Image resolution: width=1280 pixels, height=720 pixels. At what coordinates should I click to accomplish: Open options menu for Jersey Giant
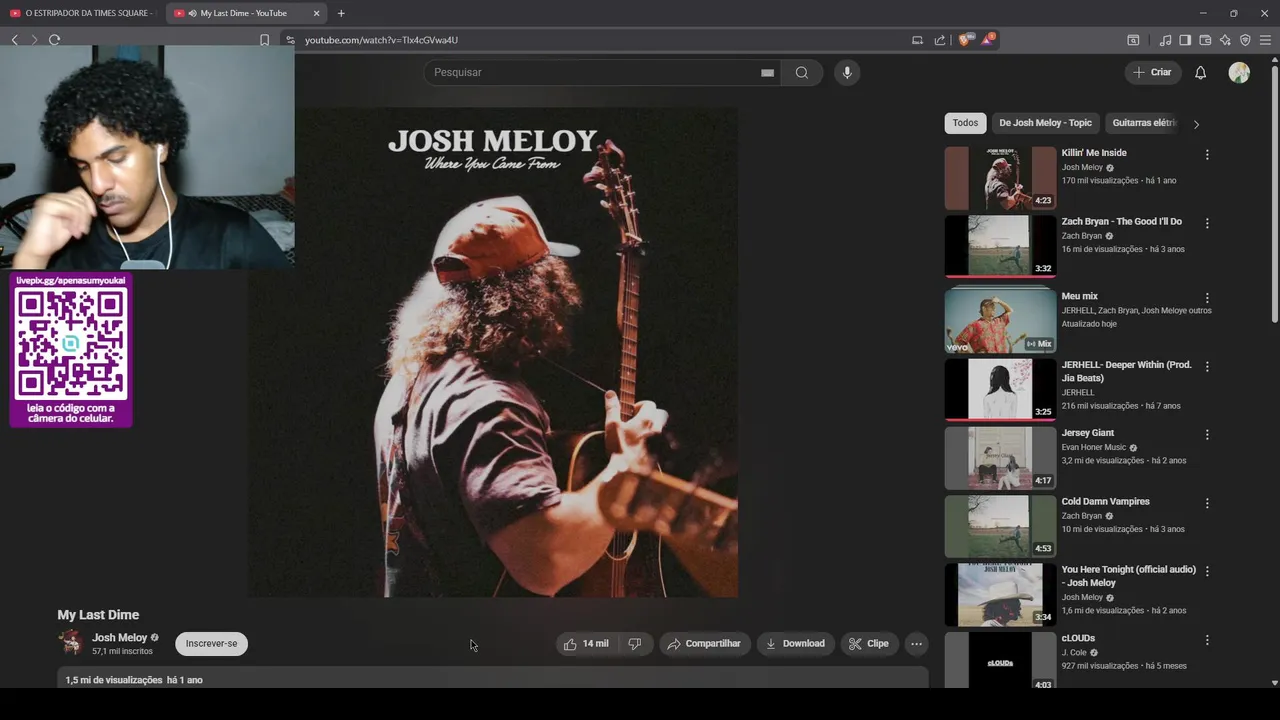[1207, 435]
